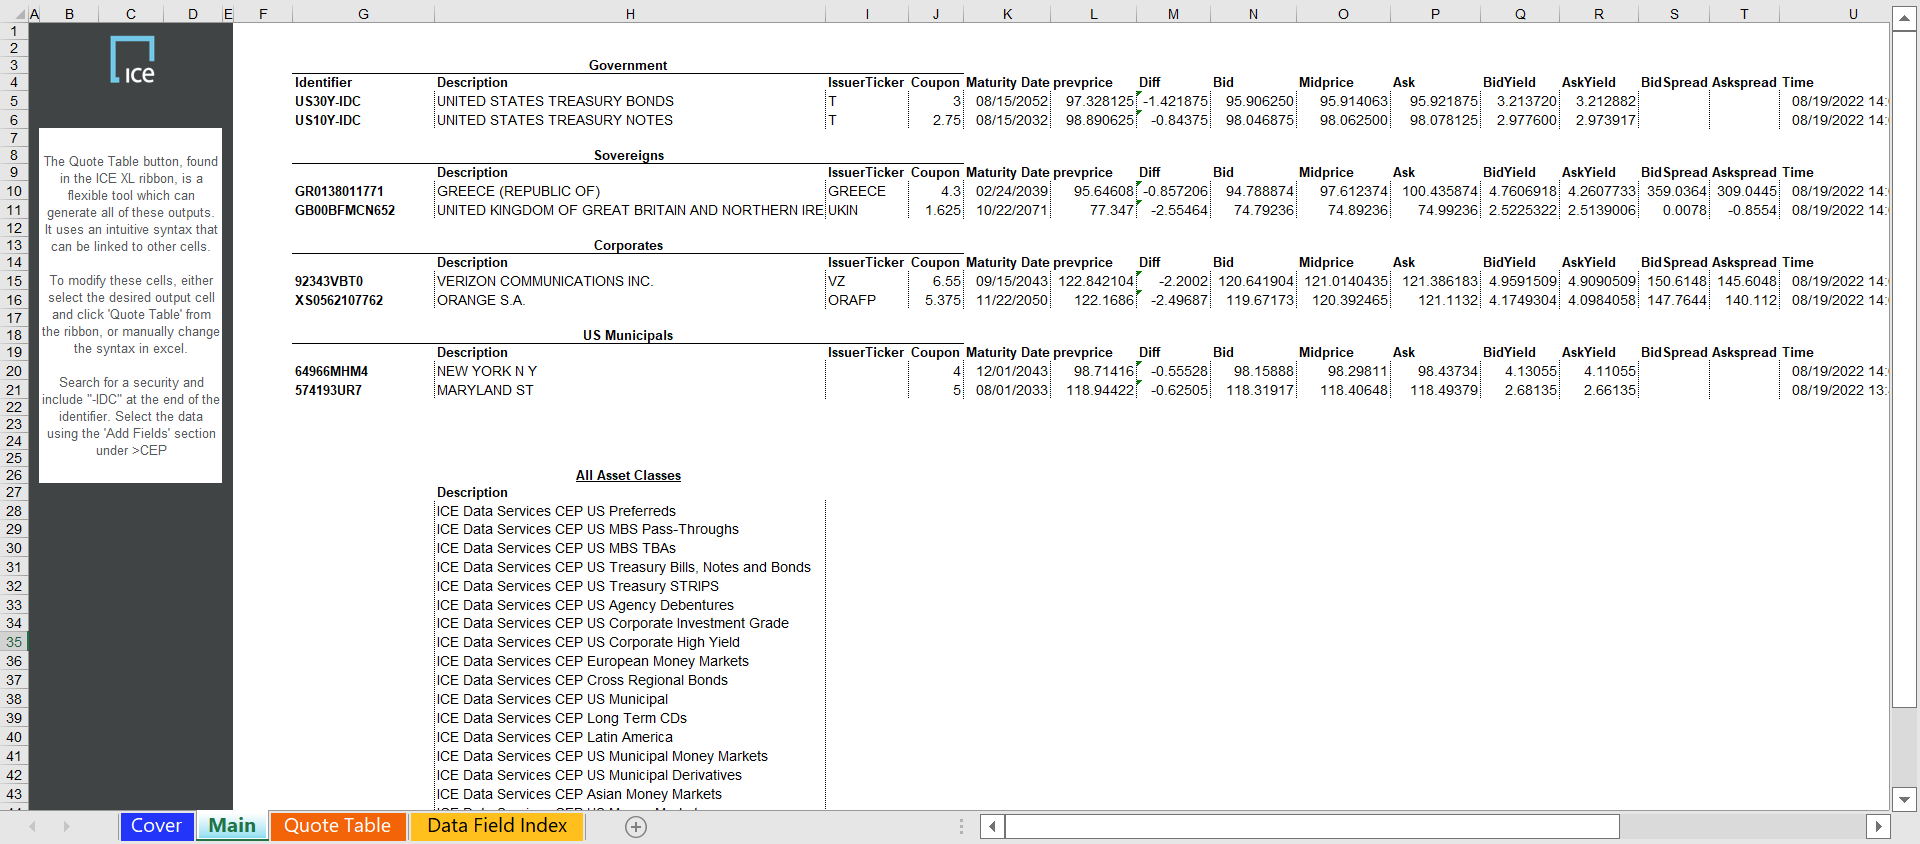
Task: Click CEP US Municipal Derivatives row
Action: [630, 775]
